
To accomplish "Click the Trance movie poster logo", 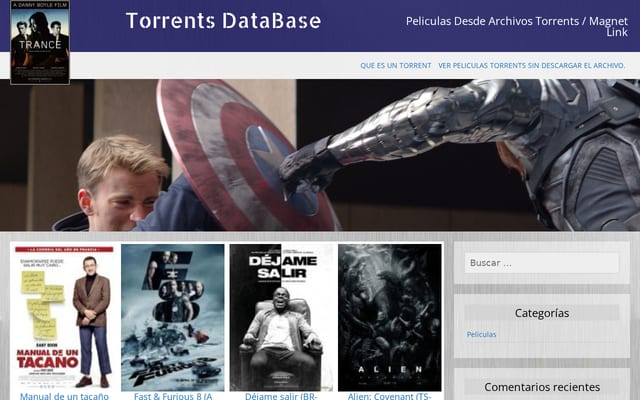I will (40, 42).
